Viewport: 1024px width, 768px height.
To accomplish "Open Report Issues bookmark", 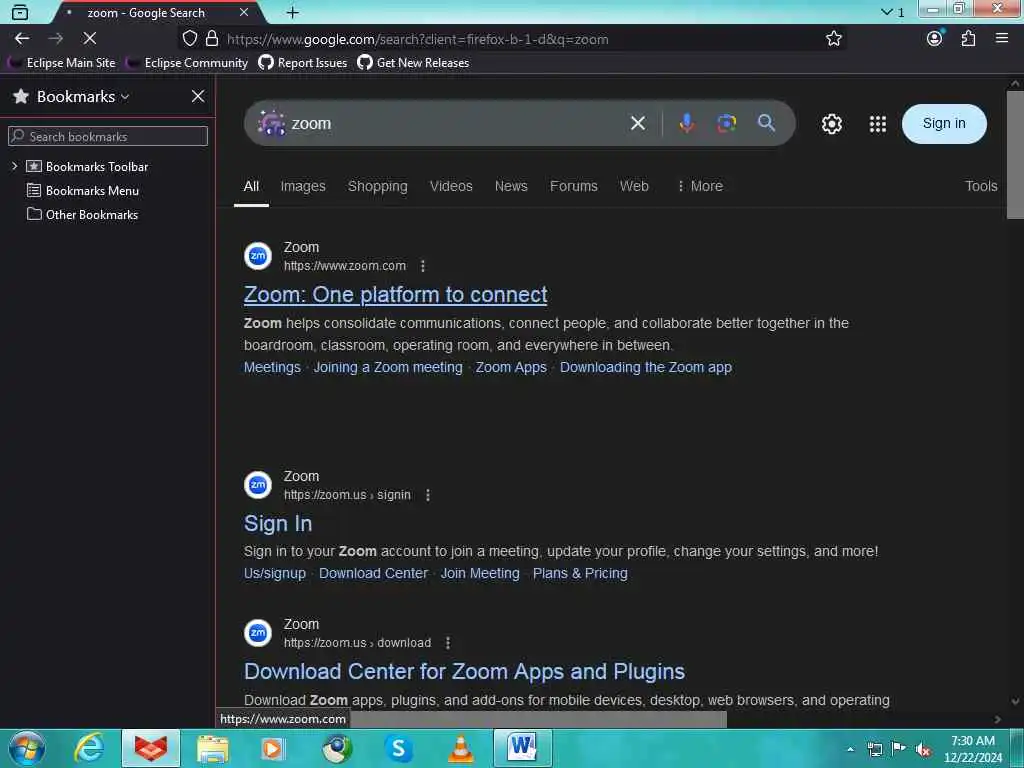I will [303, 63].
